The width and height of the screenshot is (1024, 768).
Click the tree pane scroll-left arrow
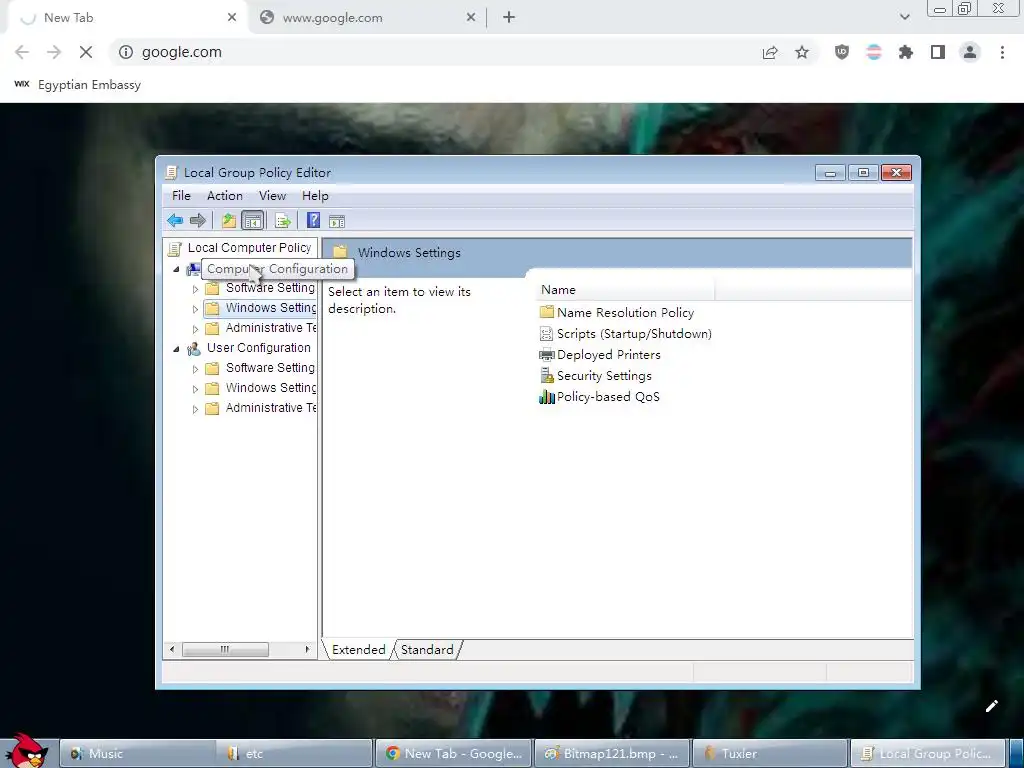click(x=172, y=649)
